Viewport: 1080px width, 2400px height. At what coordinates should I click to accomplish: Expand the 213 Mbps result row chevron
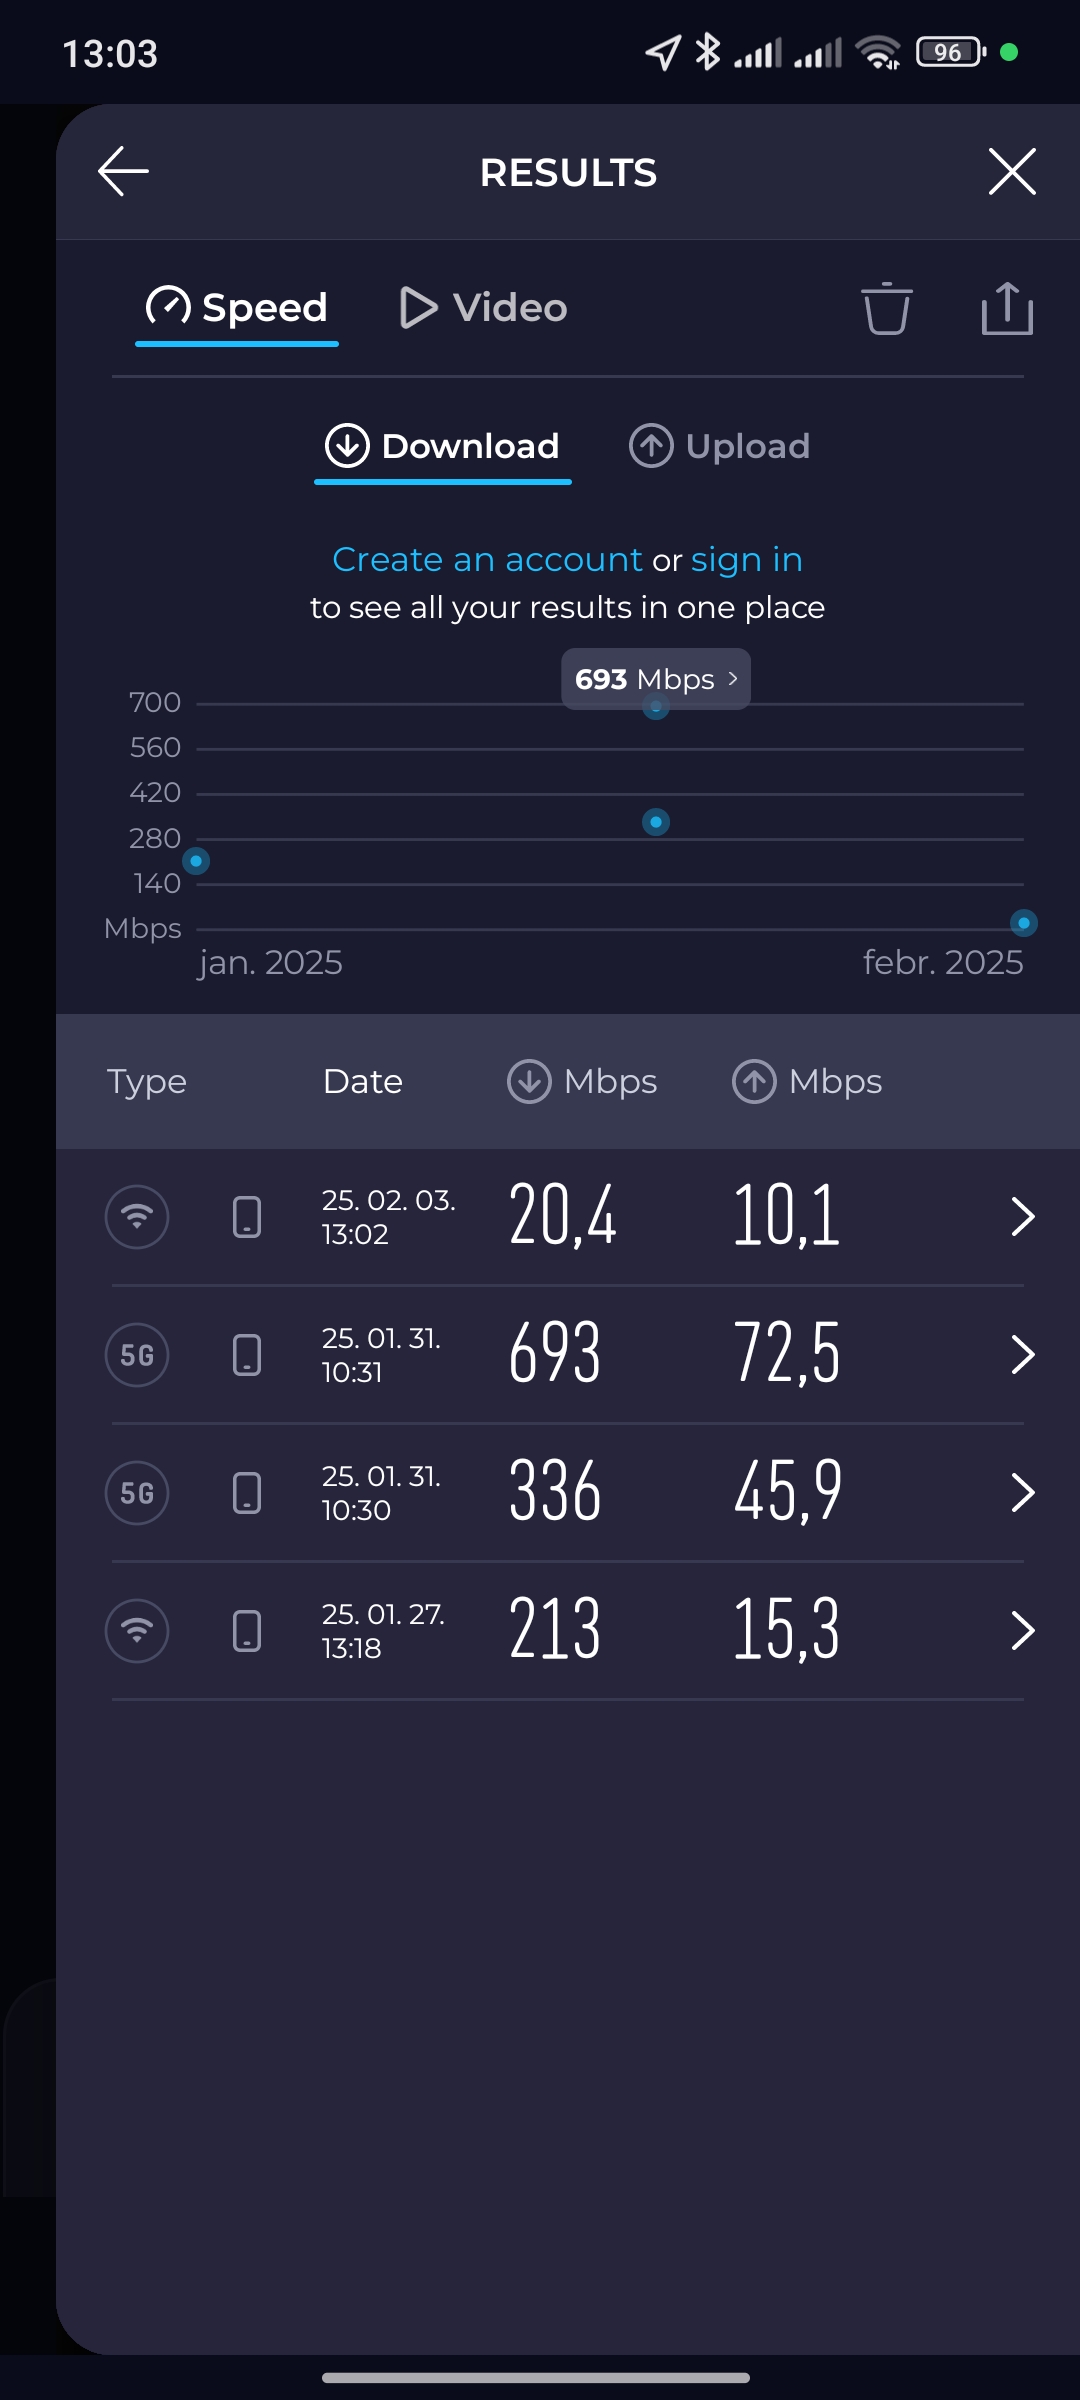[1022, 1631]
